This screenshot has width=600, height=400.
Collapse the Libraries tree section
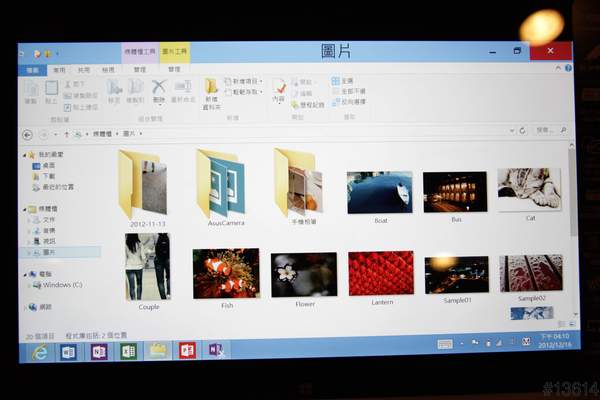coord(25,209)
